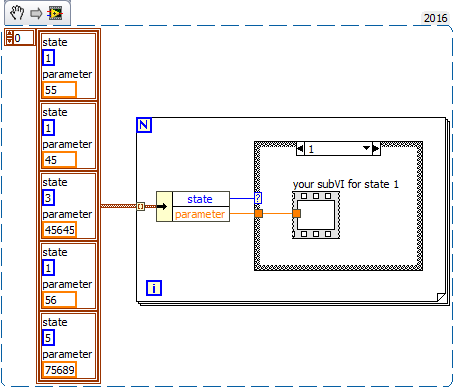The image size is (454, 388).
Task: Click the parameter field containing 45645
Action: coord(60,230)
